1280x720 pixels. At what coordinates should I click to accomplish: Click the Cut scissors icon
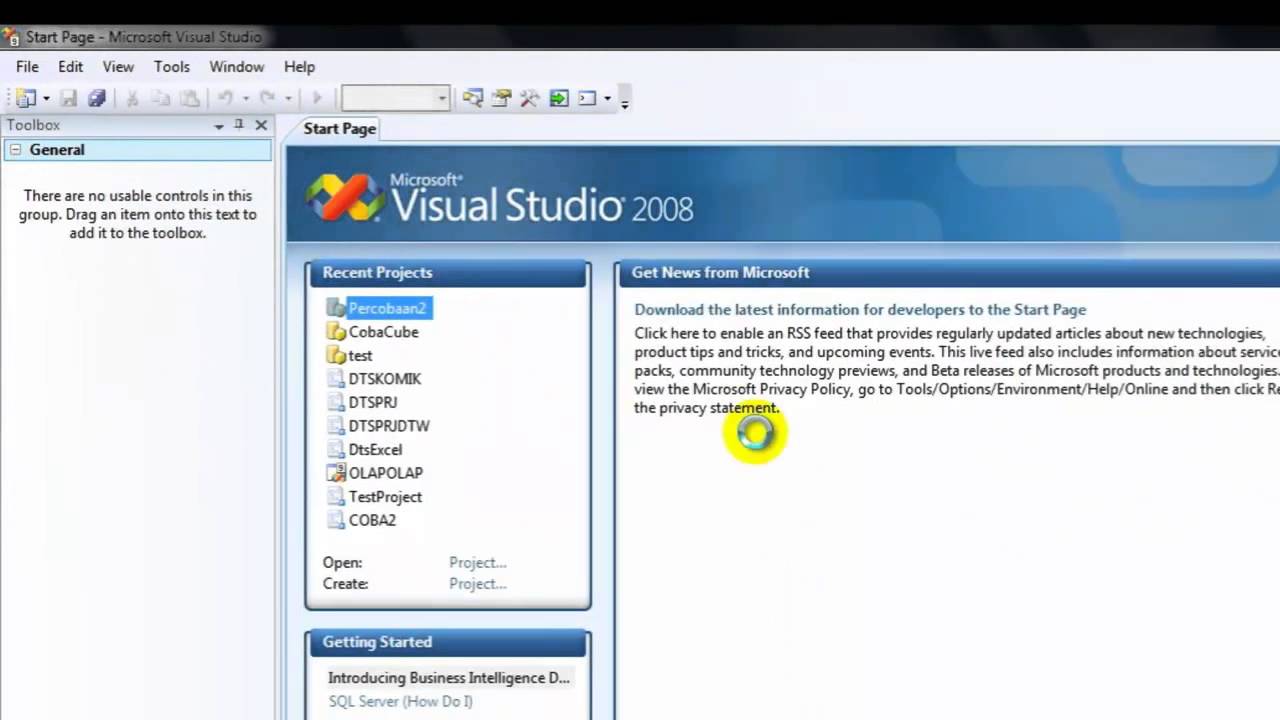click(x=132, y=98)
